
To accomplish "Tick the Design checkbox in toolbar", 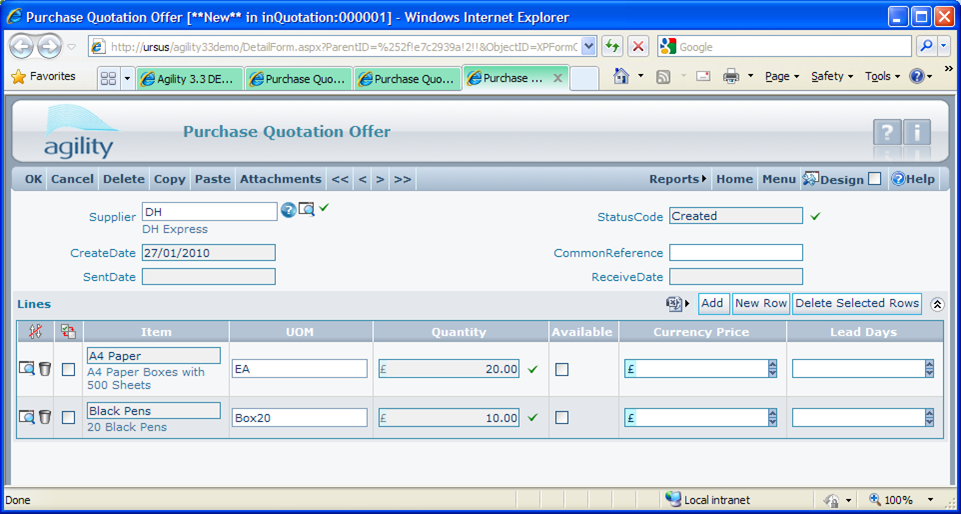I will click(x=875, y=179).
